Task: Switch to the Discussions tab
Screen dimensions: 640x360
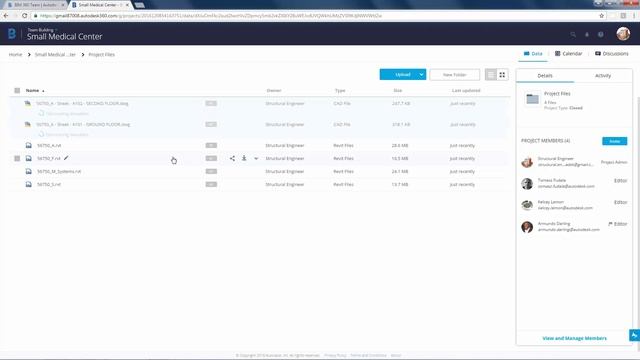Action: [611, 53]
